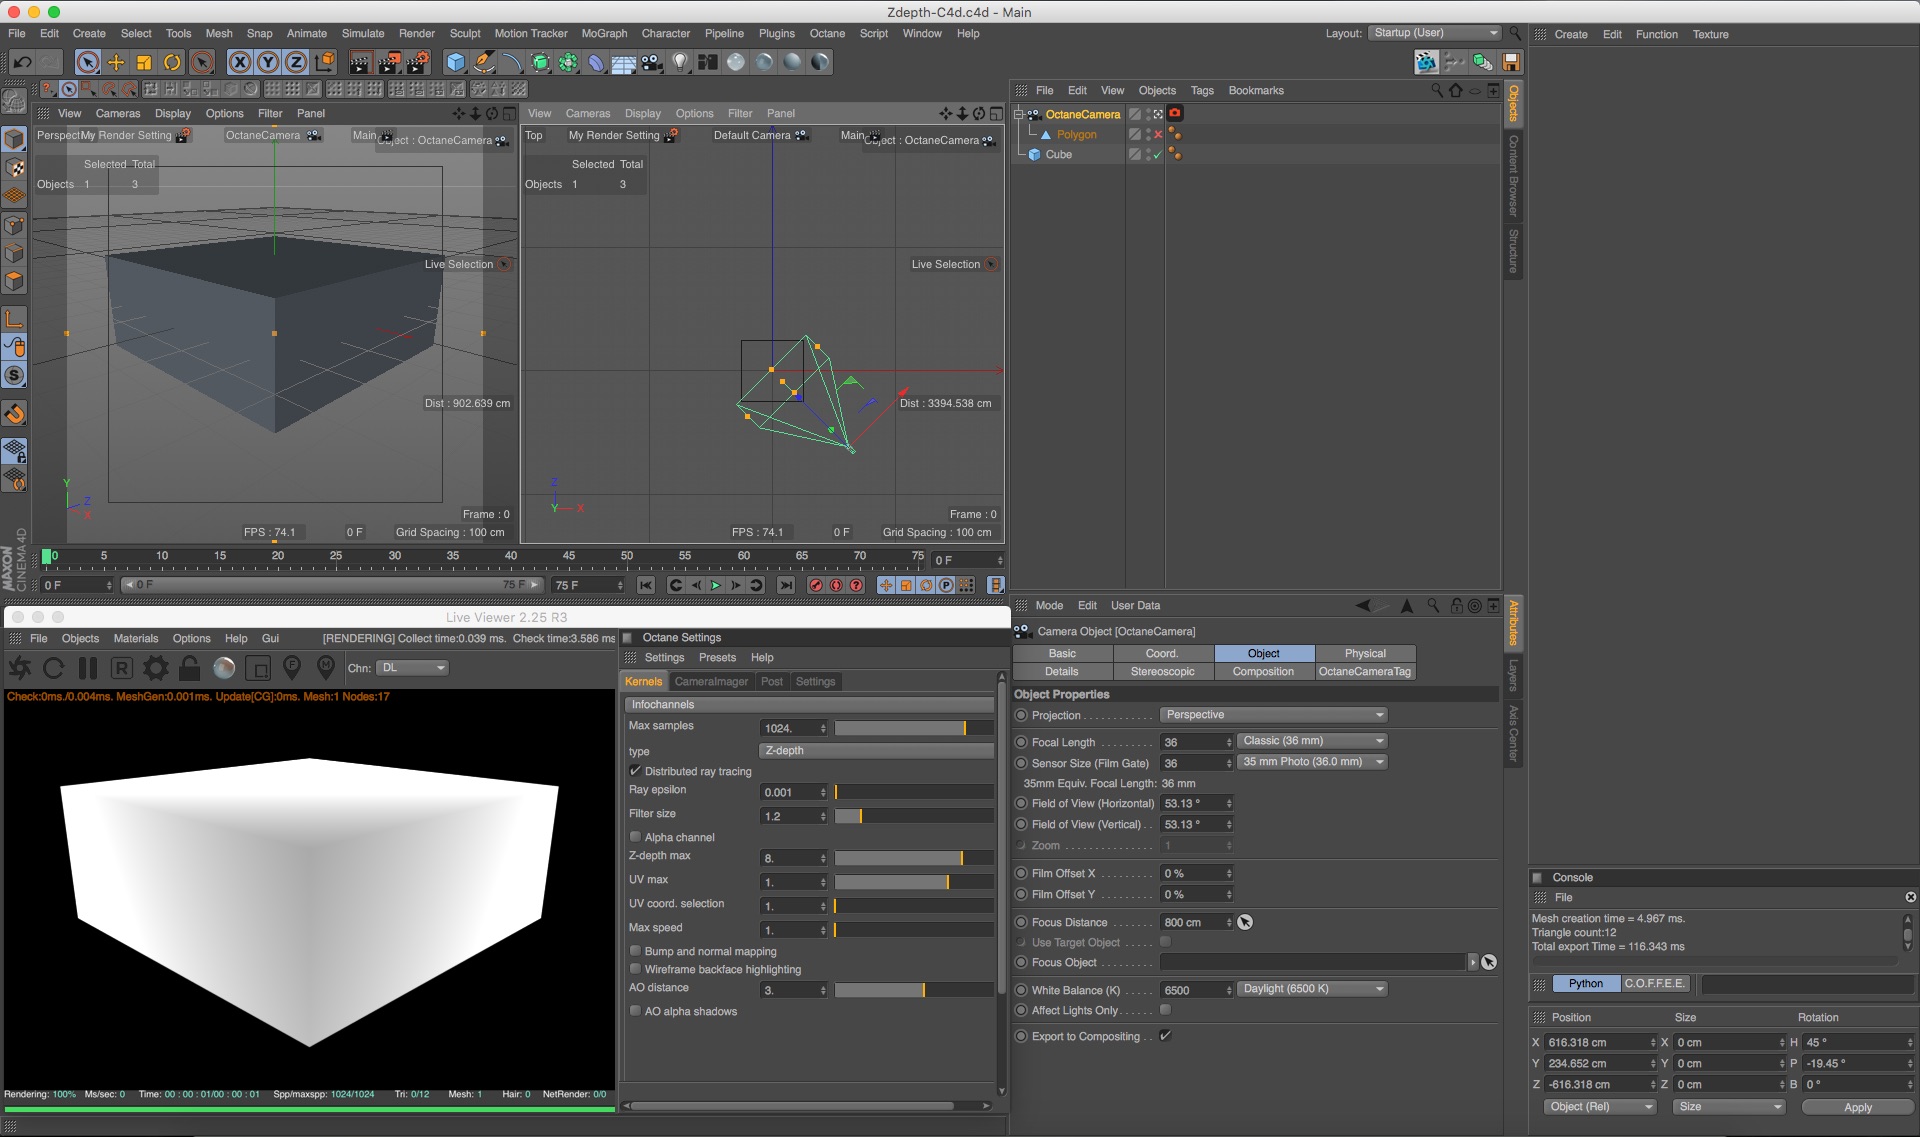
Task: Select the Move tool in toolbar
Action: tap(116, 62)
